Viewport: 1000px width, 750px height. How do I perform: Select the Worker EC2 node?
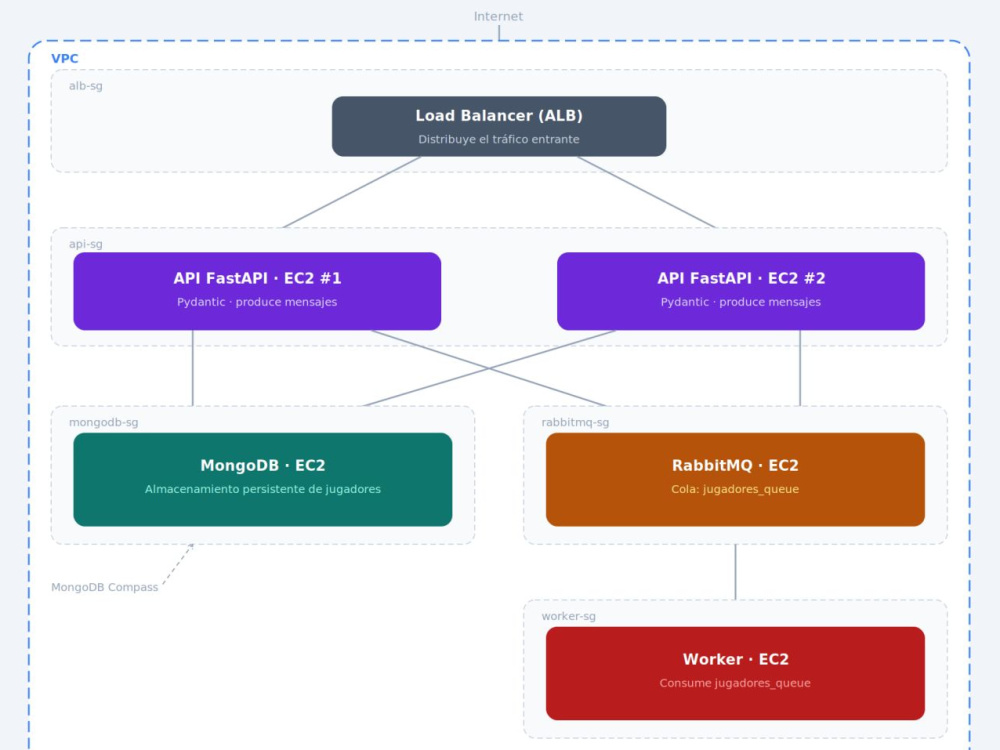click(x=735, y=673)
